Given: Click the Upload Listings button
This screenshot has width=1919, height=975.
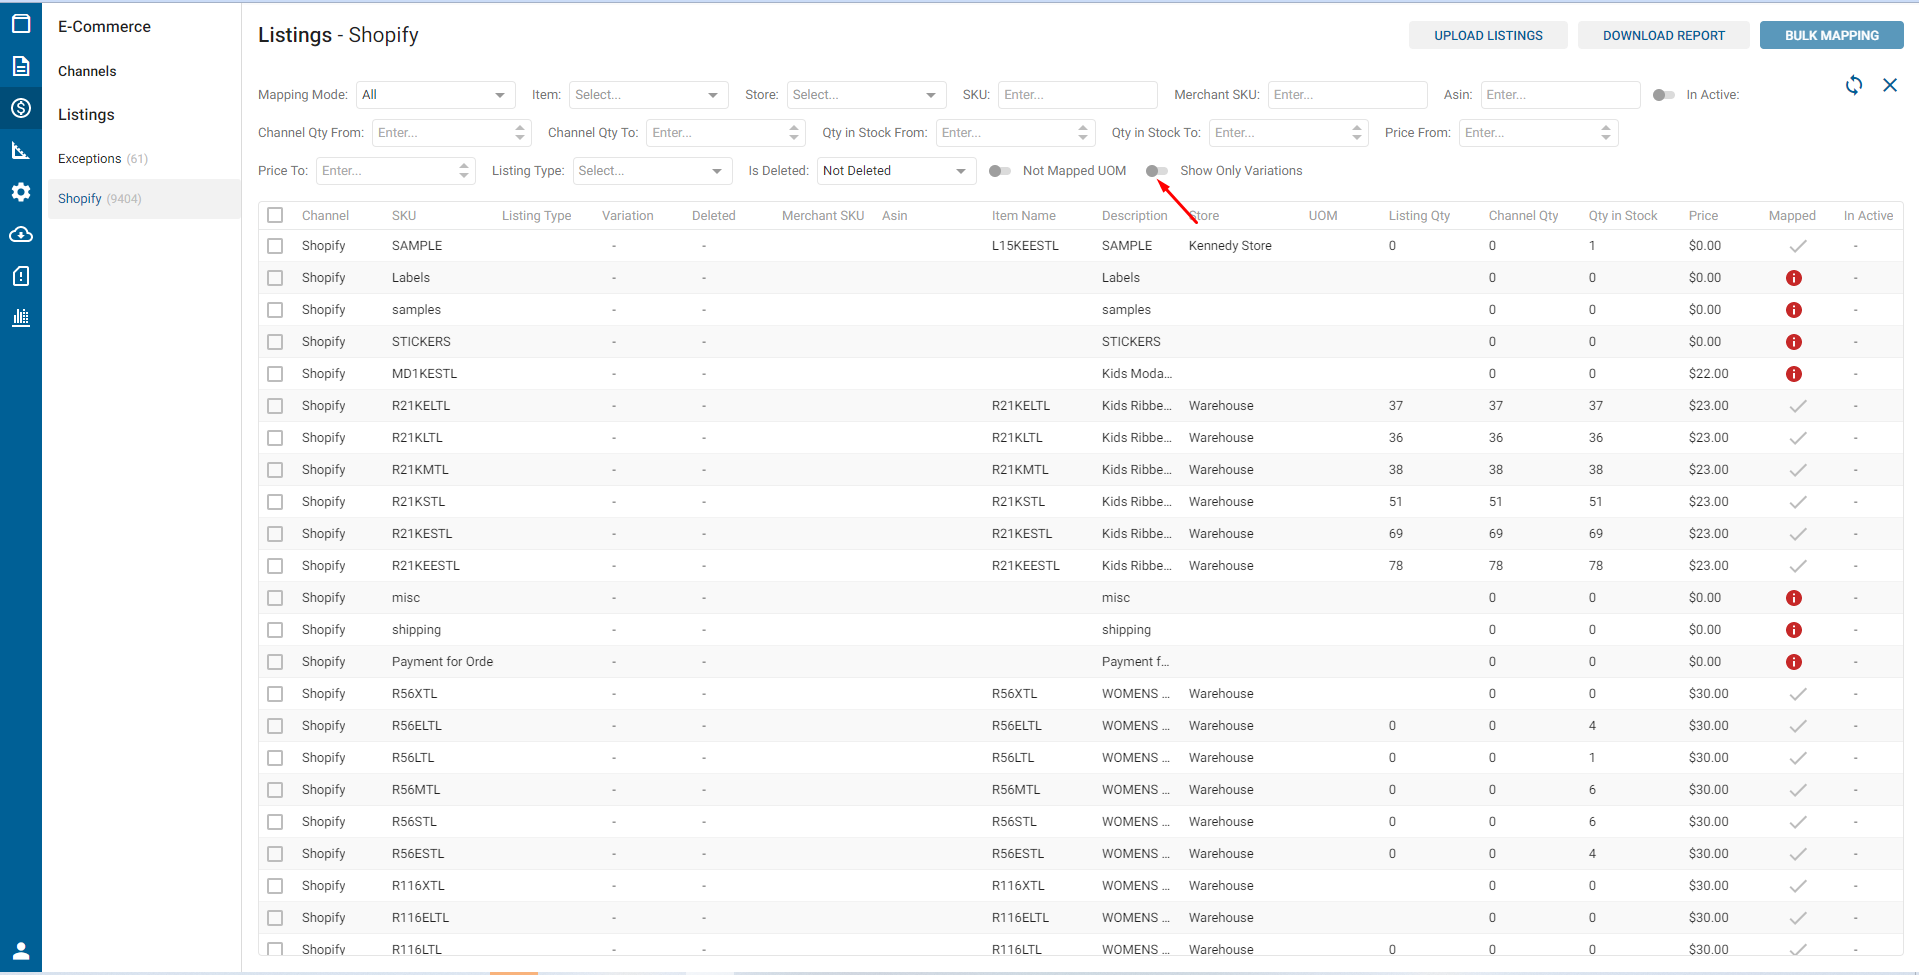Looking at the screenshot, I should 1488,35.
